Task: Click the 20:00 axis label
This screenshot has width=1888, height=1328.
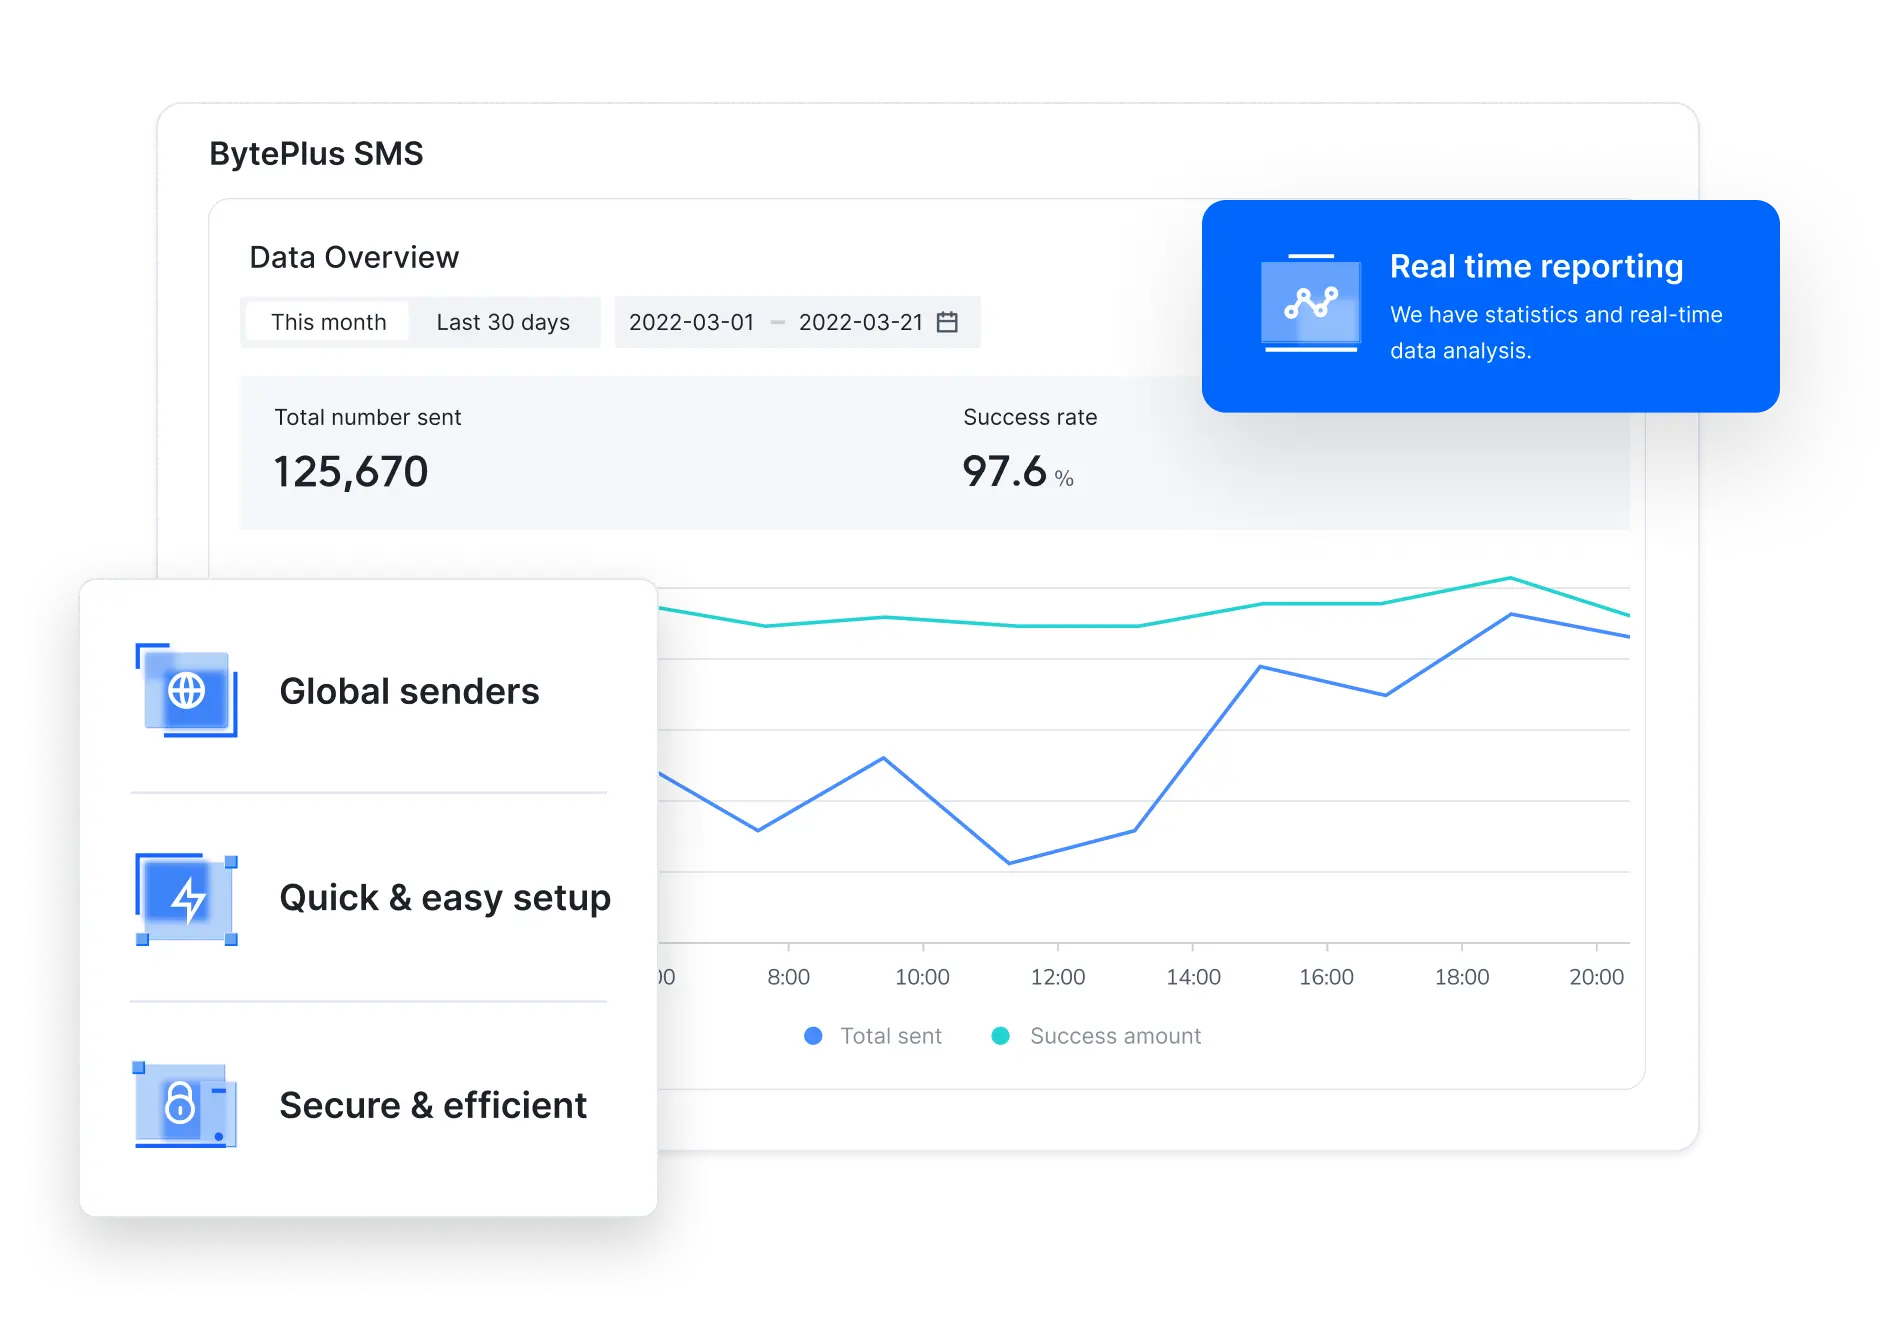Action: (x=1596, y=977)
